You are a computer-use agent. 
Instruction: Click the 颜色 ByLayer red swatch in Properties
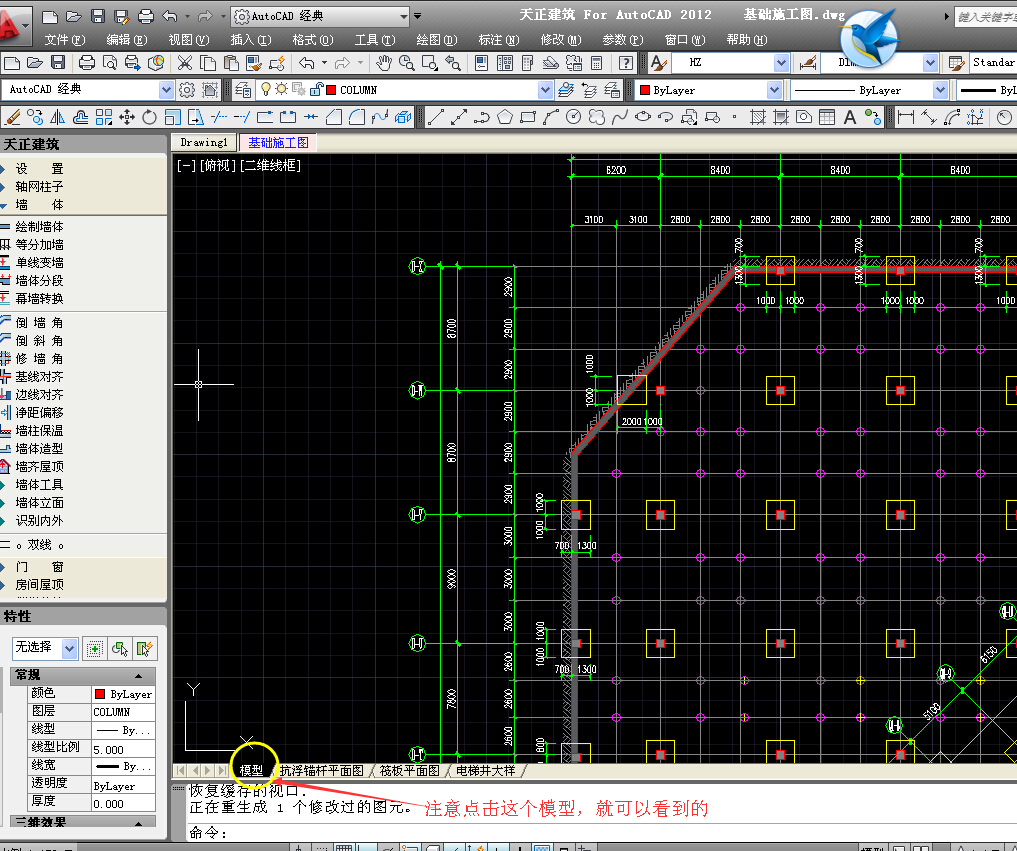[x=100, y=694]
